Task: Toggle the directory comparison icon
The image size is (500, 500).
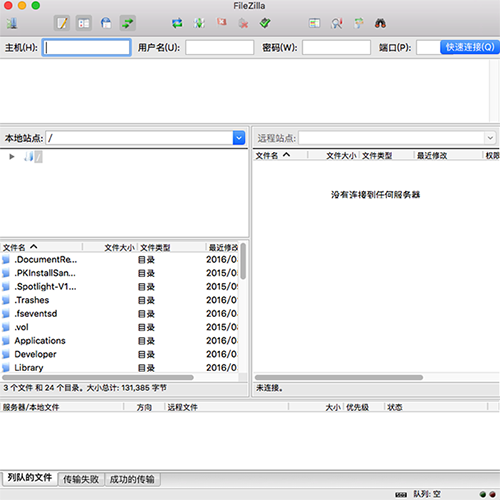Action: click(336, 23)
